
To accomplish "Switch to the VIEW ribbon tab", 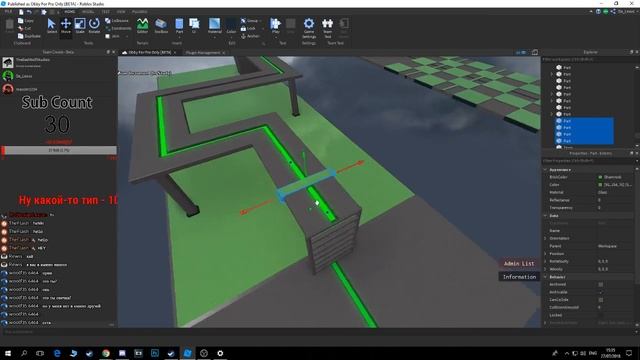I will [121, 12].
